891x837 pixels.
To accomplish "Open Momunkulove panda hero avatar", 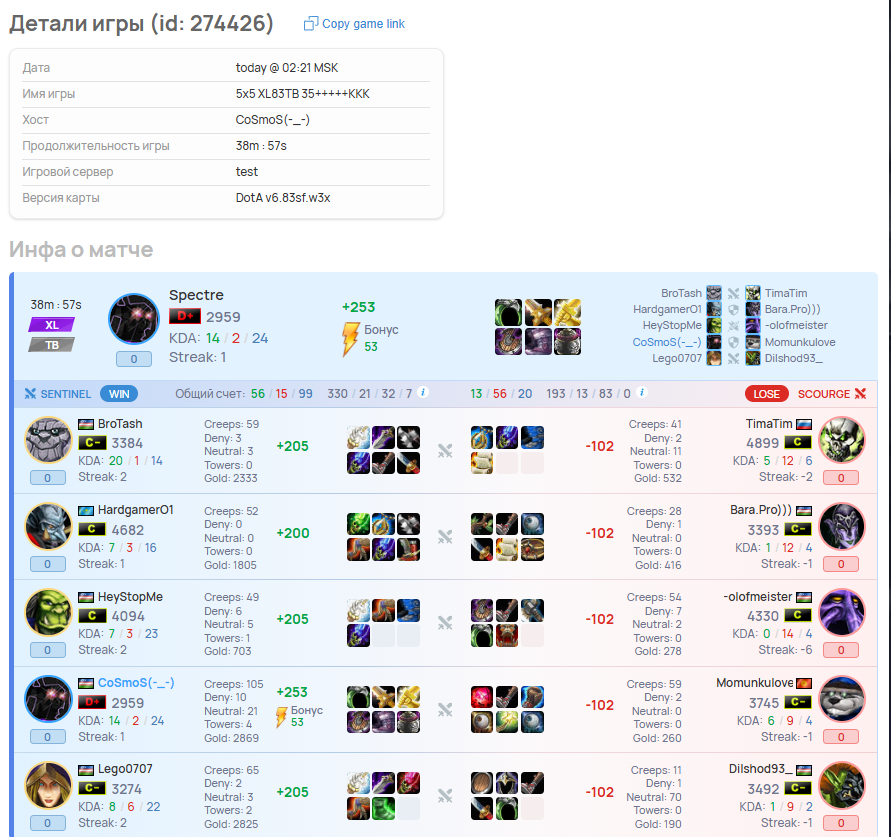I will [x=842, y=699].
